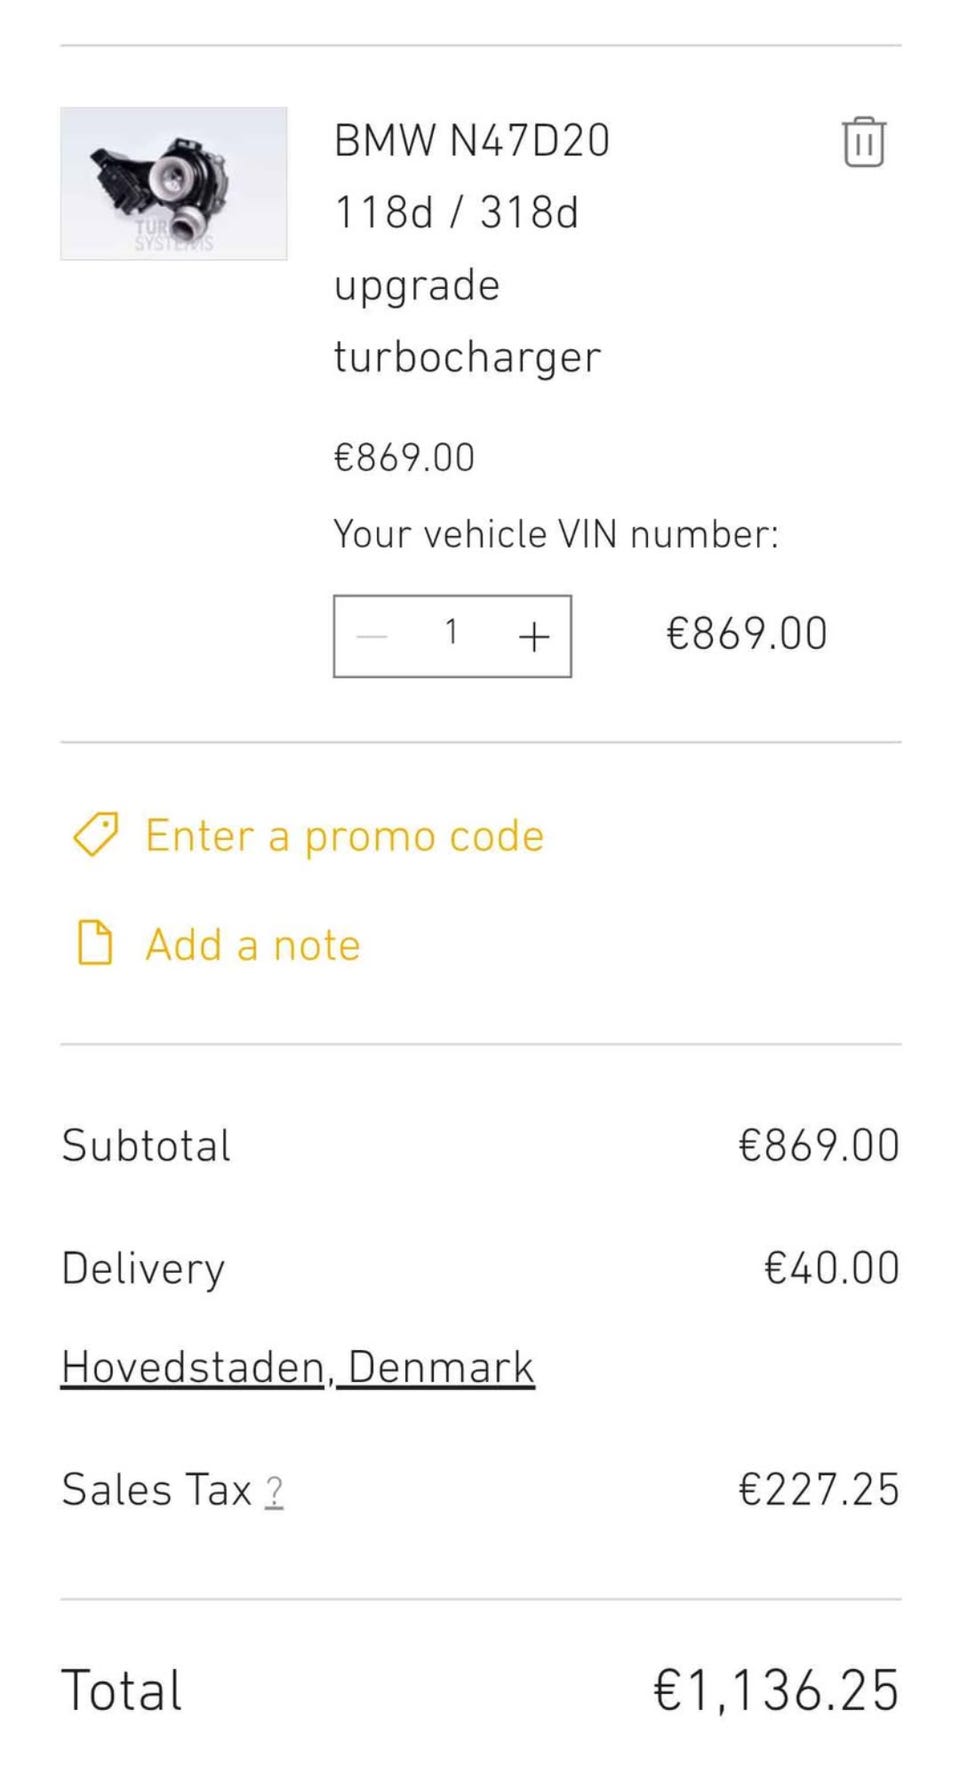
Task: Click the Delivery cost €40.00
Action: coord(831,1268)
